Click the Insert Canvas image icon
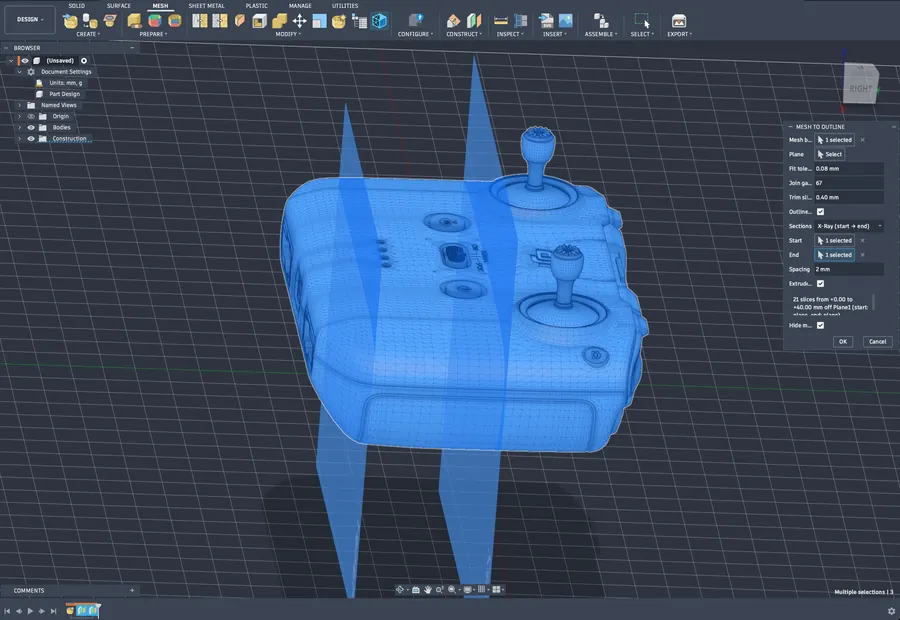 pyautogui.click(x=566, y=21)
